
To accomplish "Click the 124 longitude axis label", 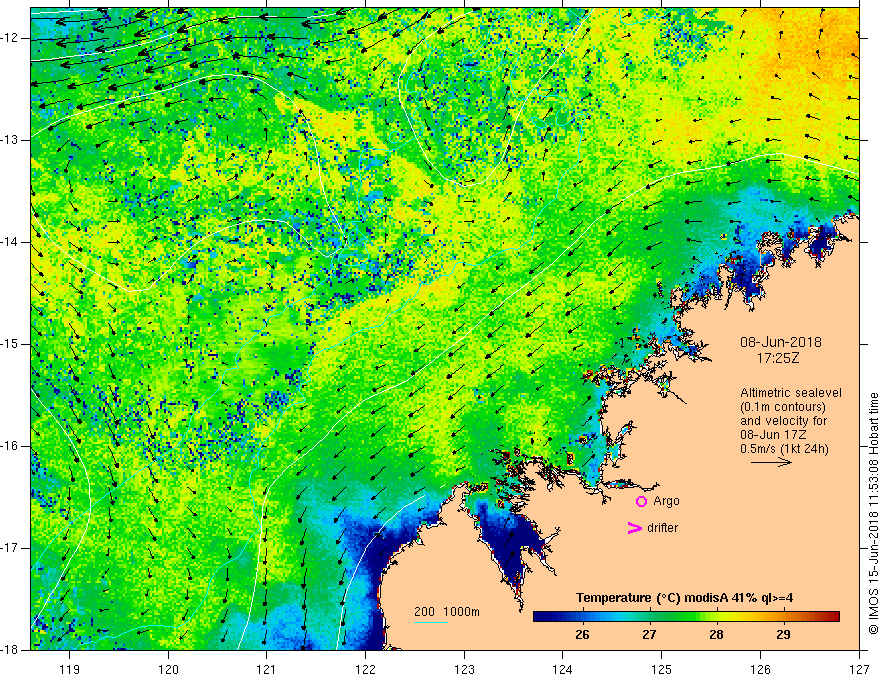I will click(563, 669).
